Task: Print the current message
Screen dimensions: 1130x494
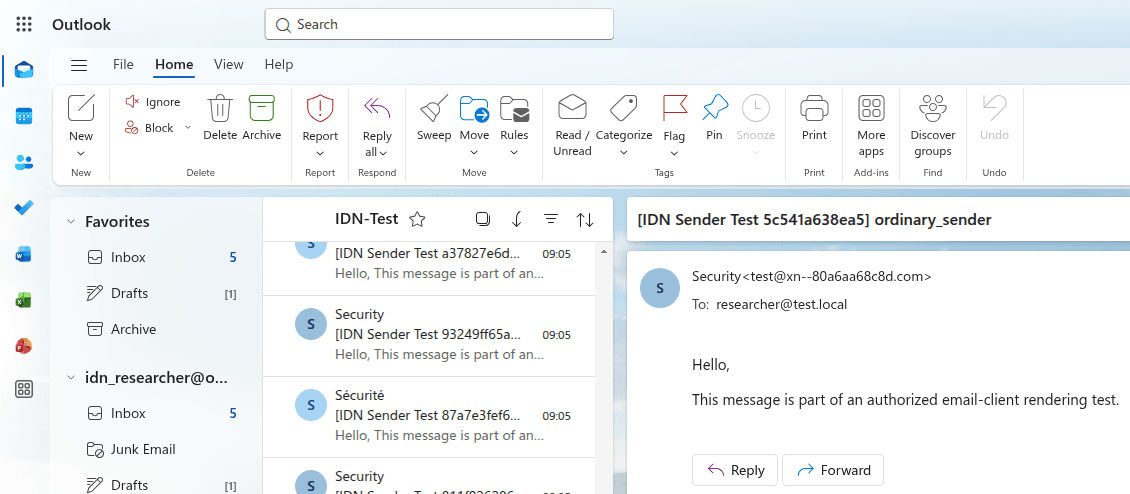Action: point(814,118)
